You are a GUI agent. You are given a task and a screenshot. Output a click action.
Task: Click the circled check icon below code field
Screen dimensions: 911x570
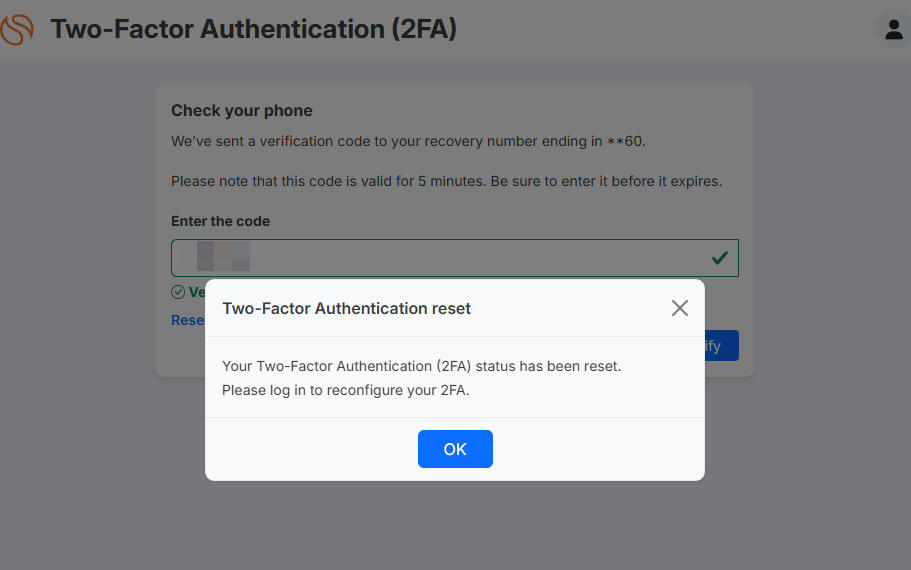[178, 292]
